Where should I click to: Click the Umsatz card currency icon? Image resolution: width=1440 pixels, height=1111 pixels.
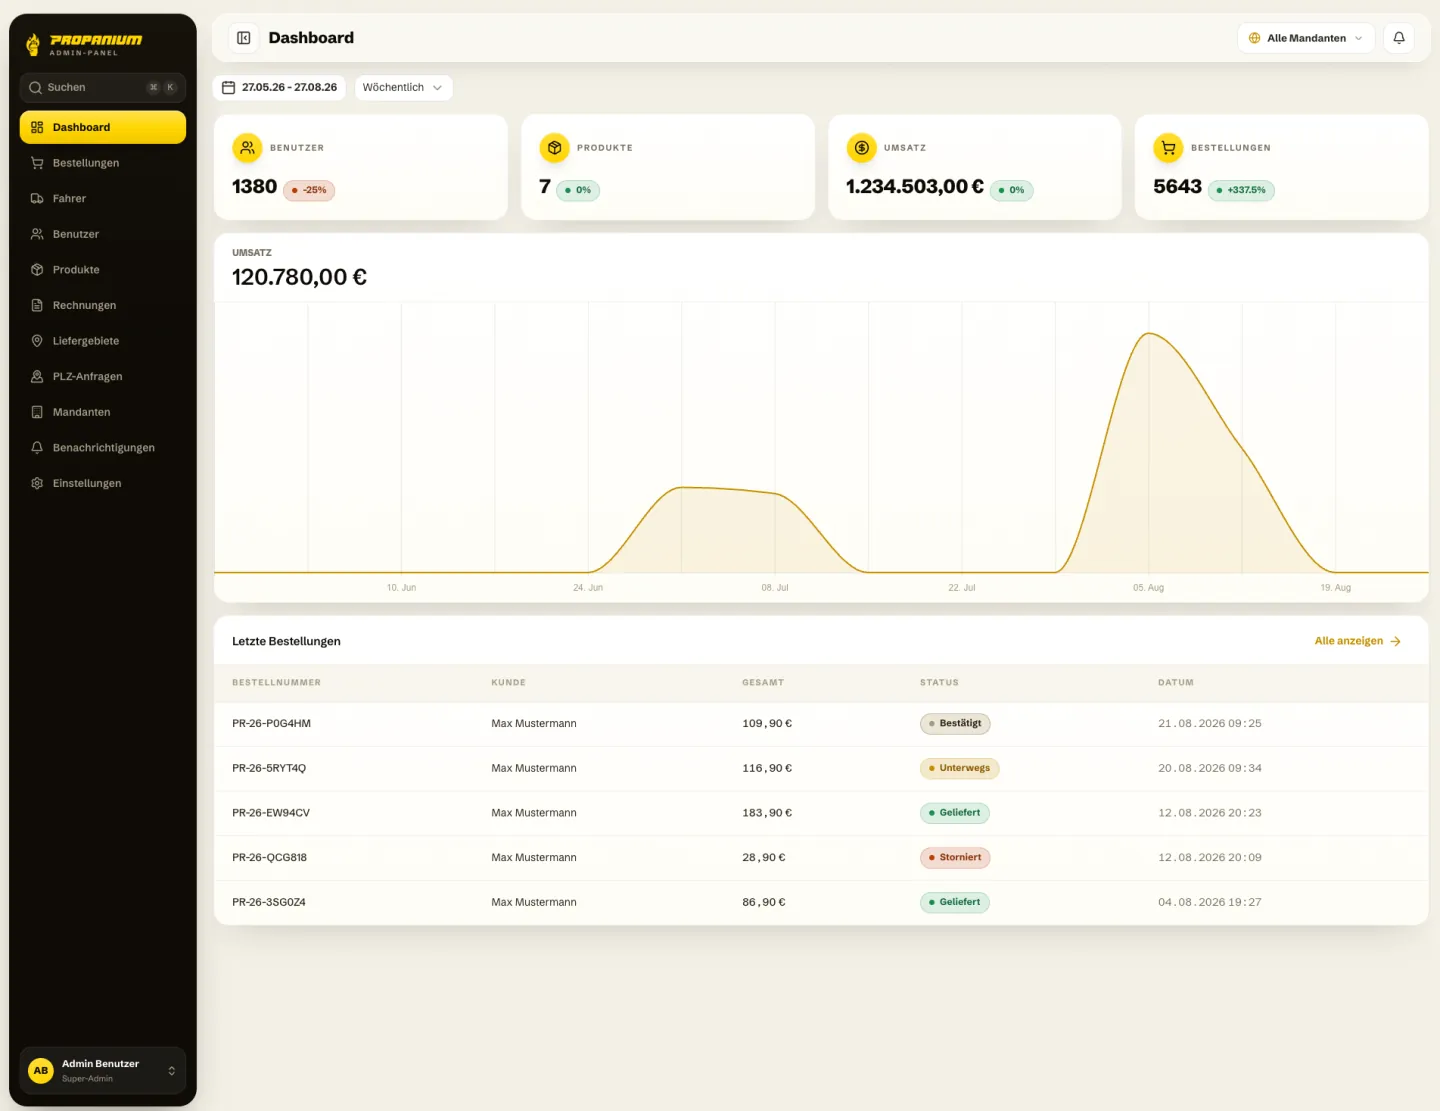[861, 148]
